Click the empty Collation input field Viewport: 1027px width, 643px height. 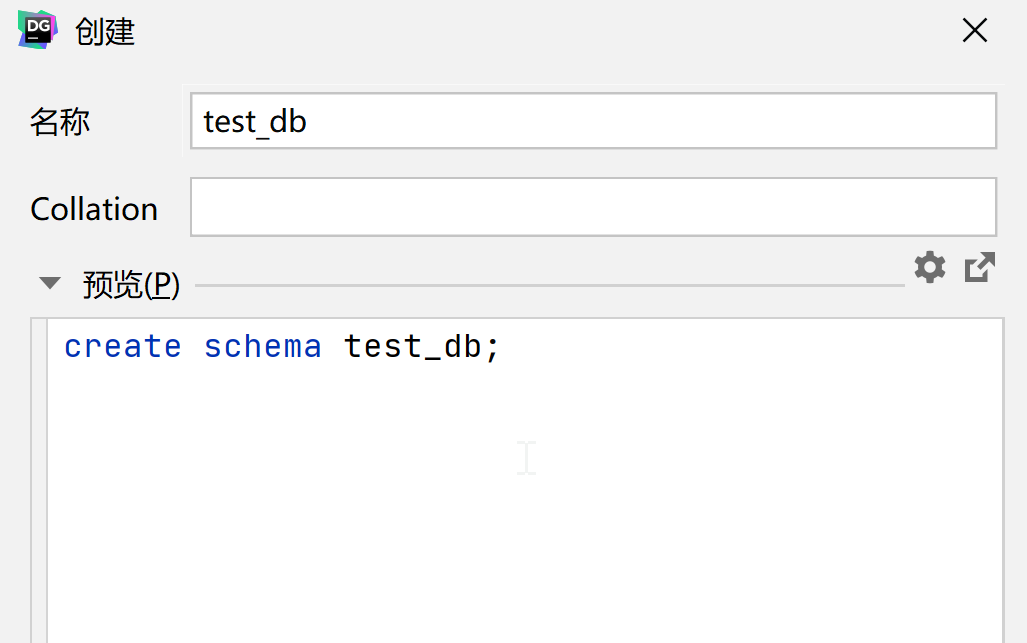coord(593,208)
